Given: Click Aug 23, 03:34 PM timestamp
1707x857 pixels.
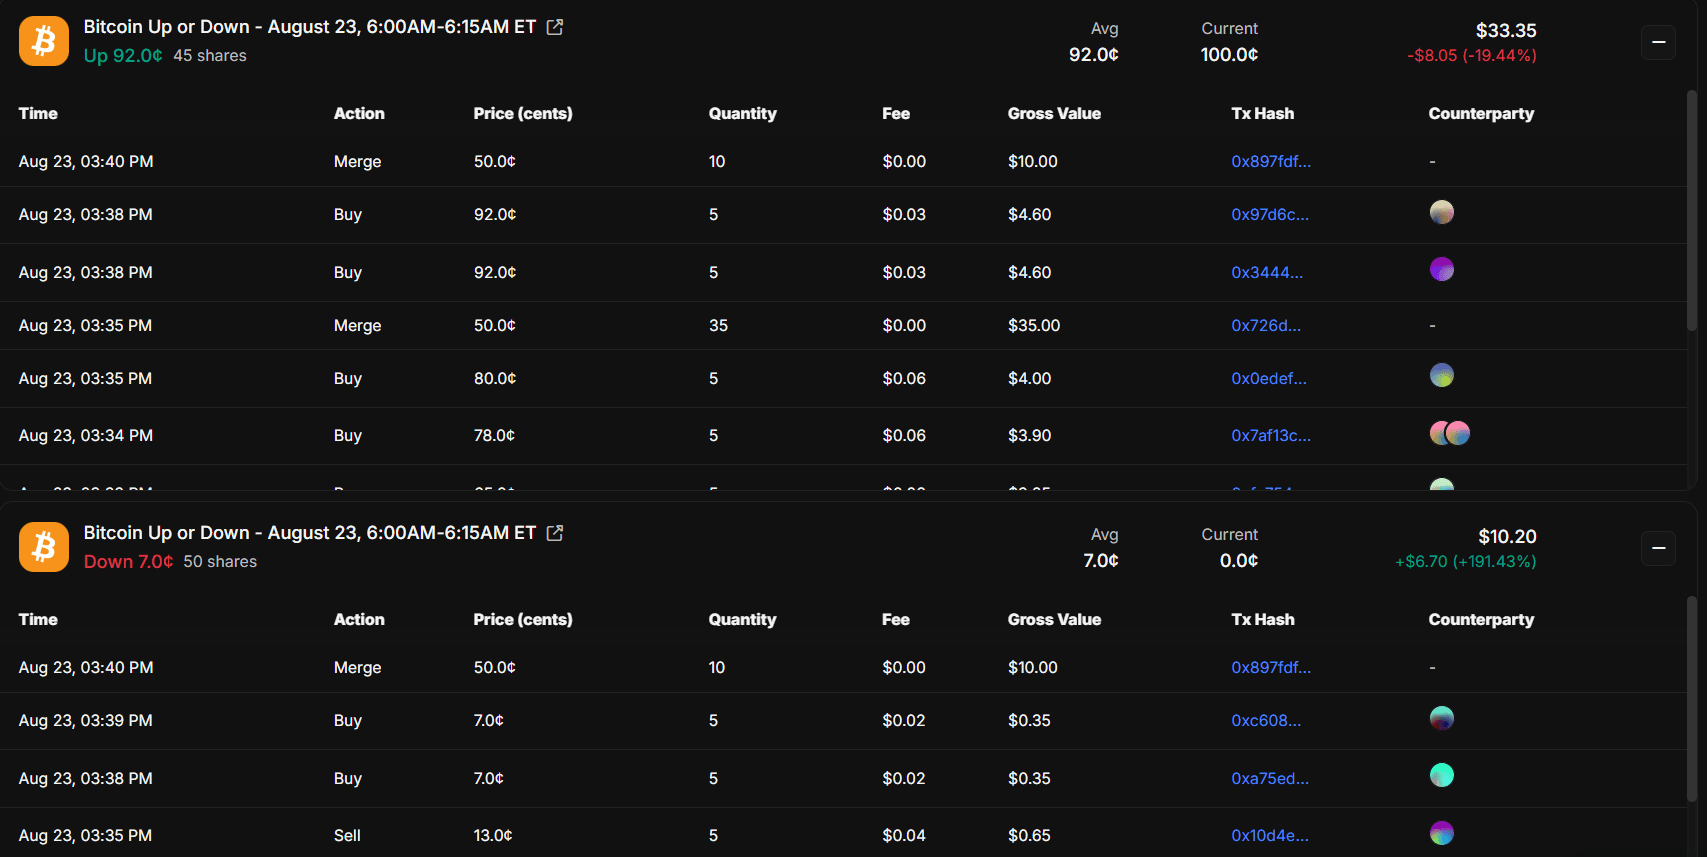Looking at the screenshot, I should click(86, 435).
